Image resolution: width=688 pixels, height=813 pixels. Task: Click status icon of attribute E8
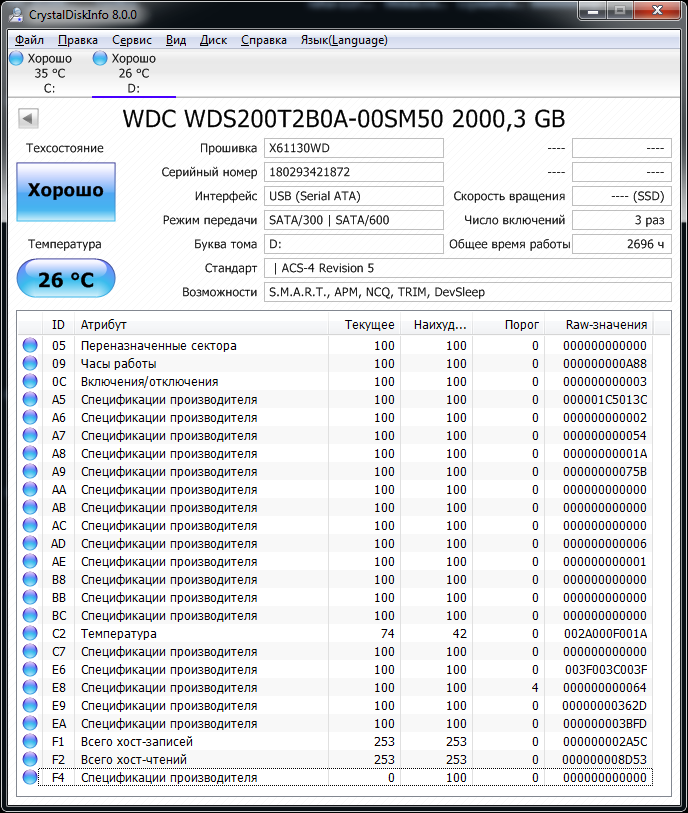coord(30,687)
